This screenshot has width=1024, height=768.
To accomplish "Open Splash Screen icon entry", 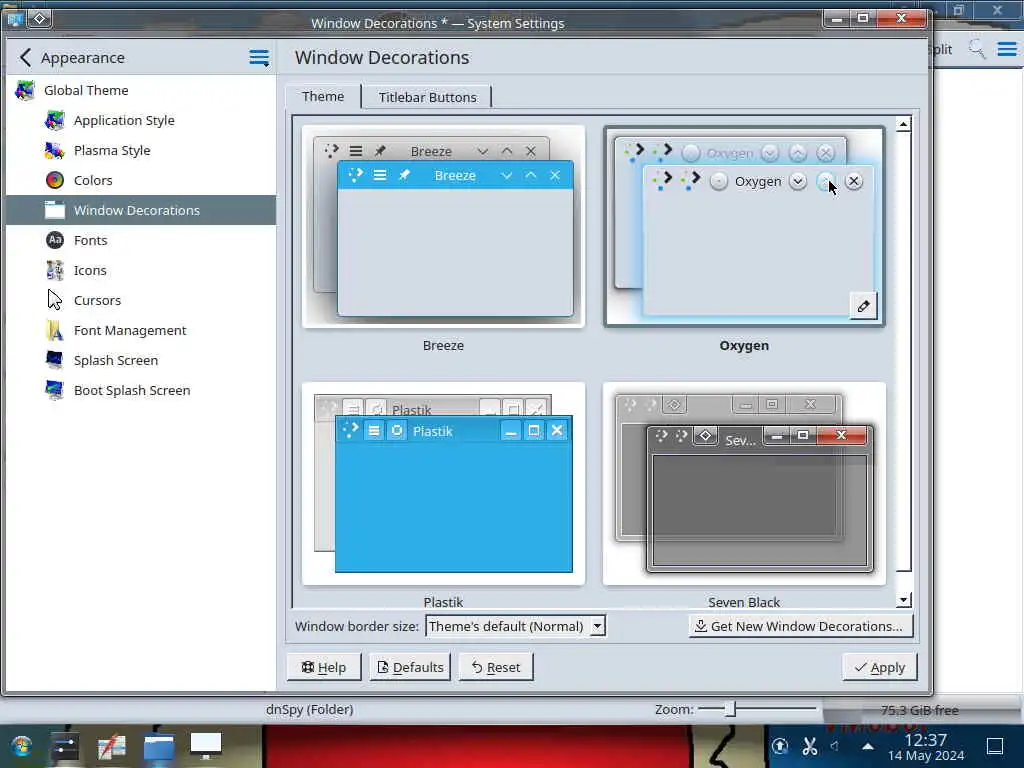I will 55,360.
